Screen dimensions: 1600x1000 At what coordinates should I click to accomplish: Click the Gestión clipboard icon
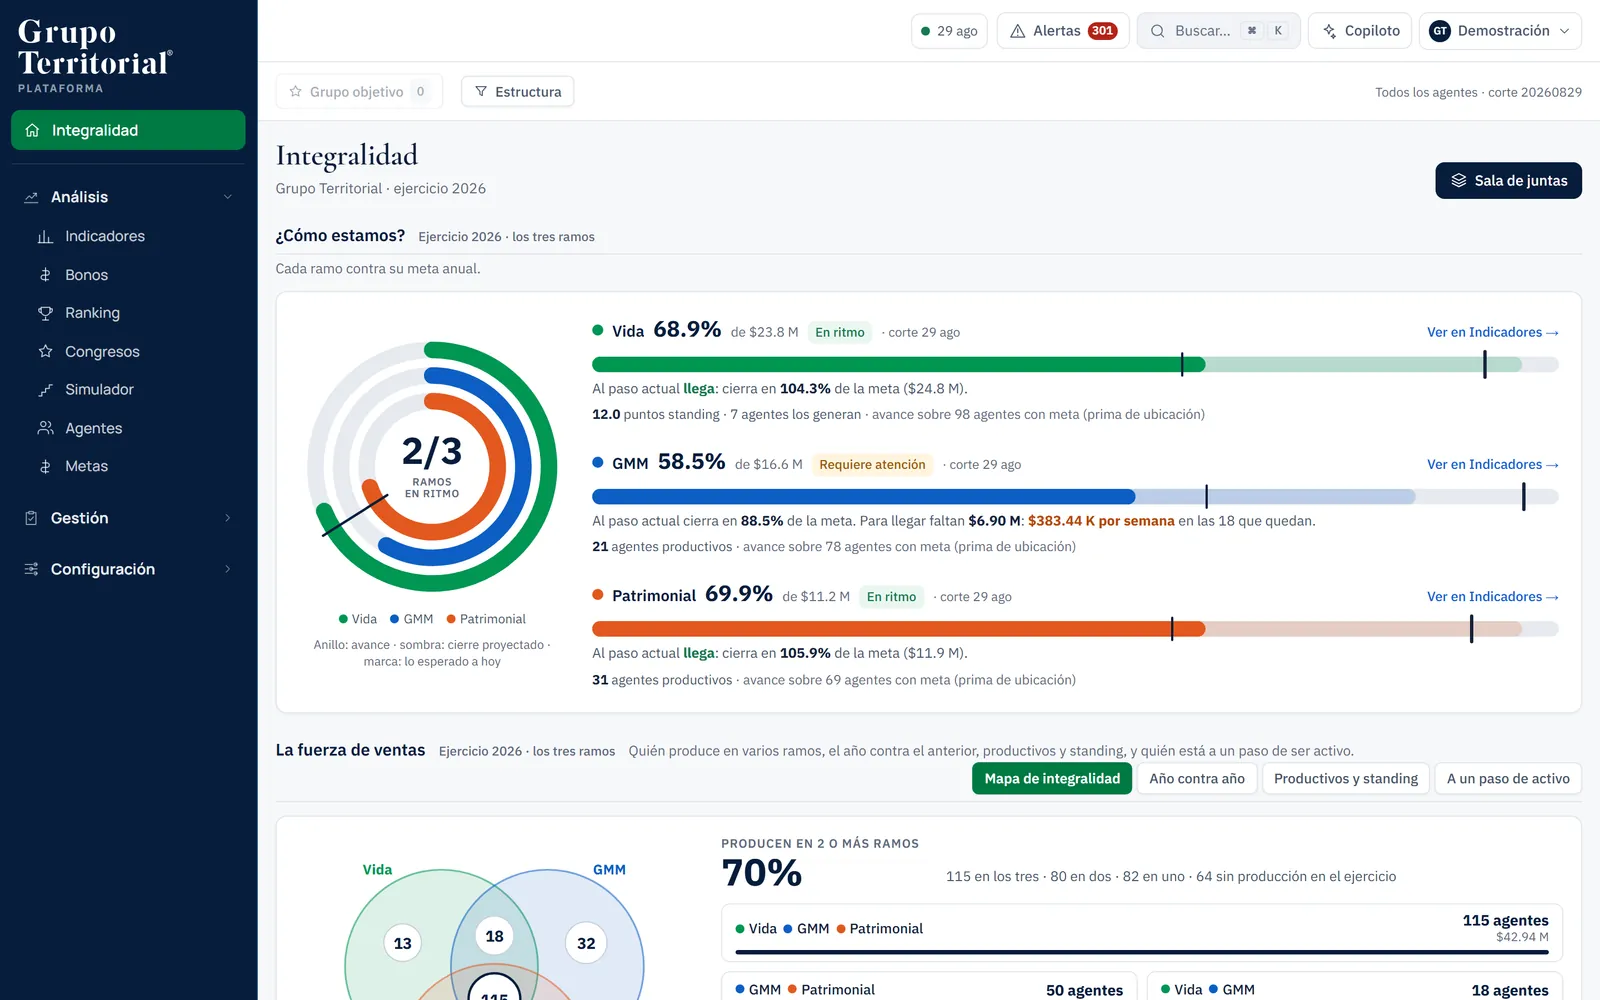[31, 518]
